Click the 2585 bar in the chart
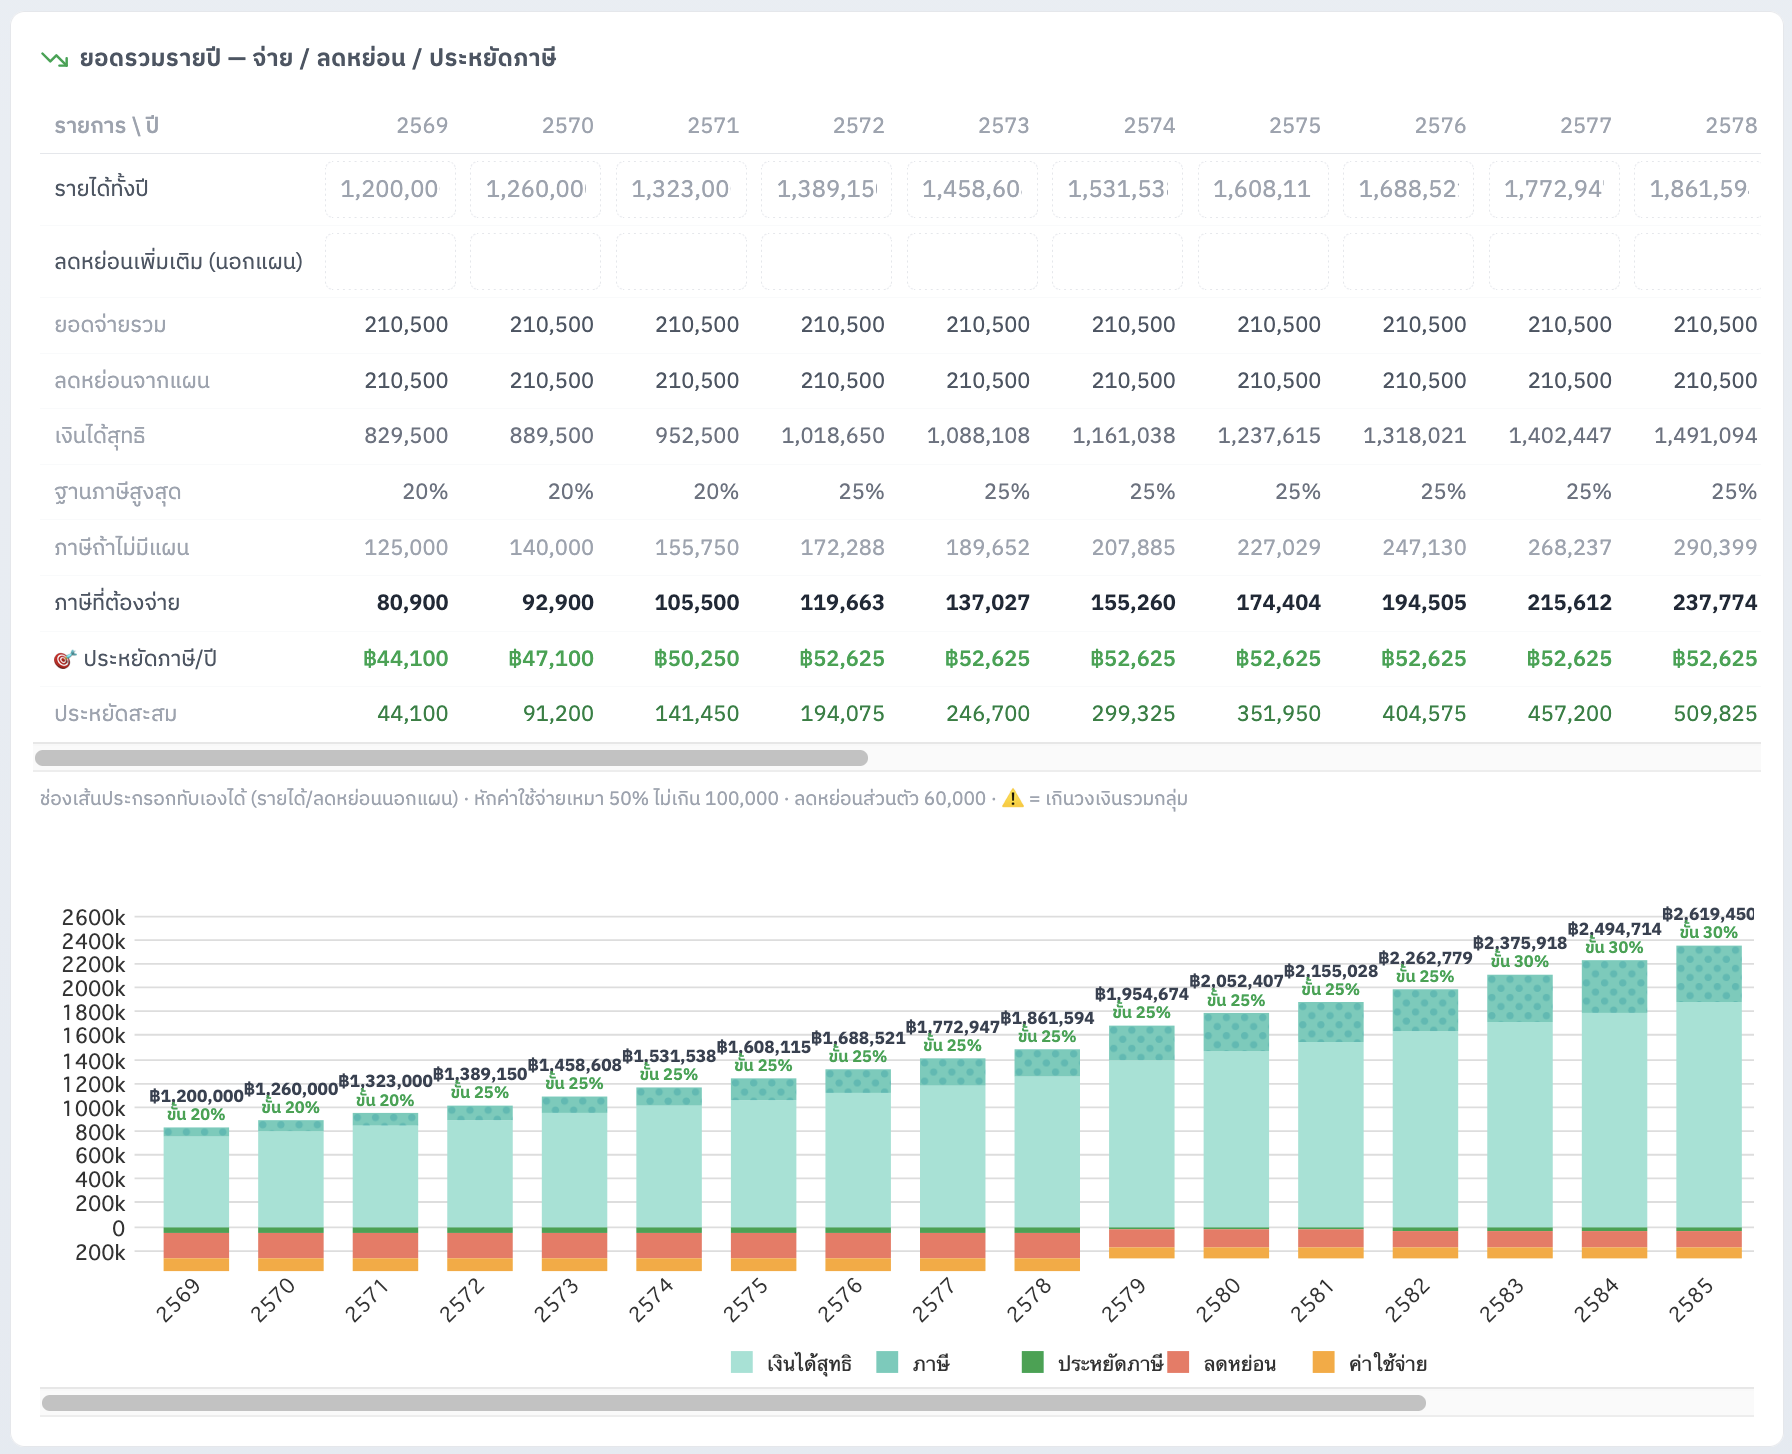Viewport: 1792px width, 1454px height. [x=1709, y=1102]
